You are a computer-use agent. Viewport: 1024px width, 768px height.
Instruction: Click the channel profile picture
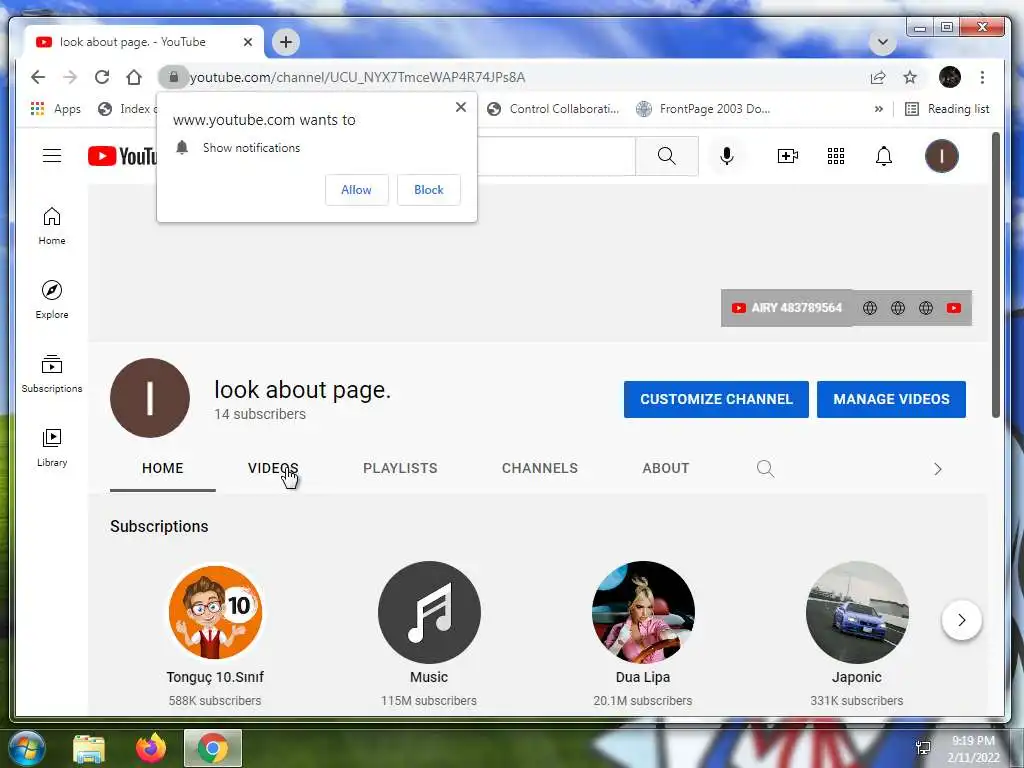point(150,398)
